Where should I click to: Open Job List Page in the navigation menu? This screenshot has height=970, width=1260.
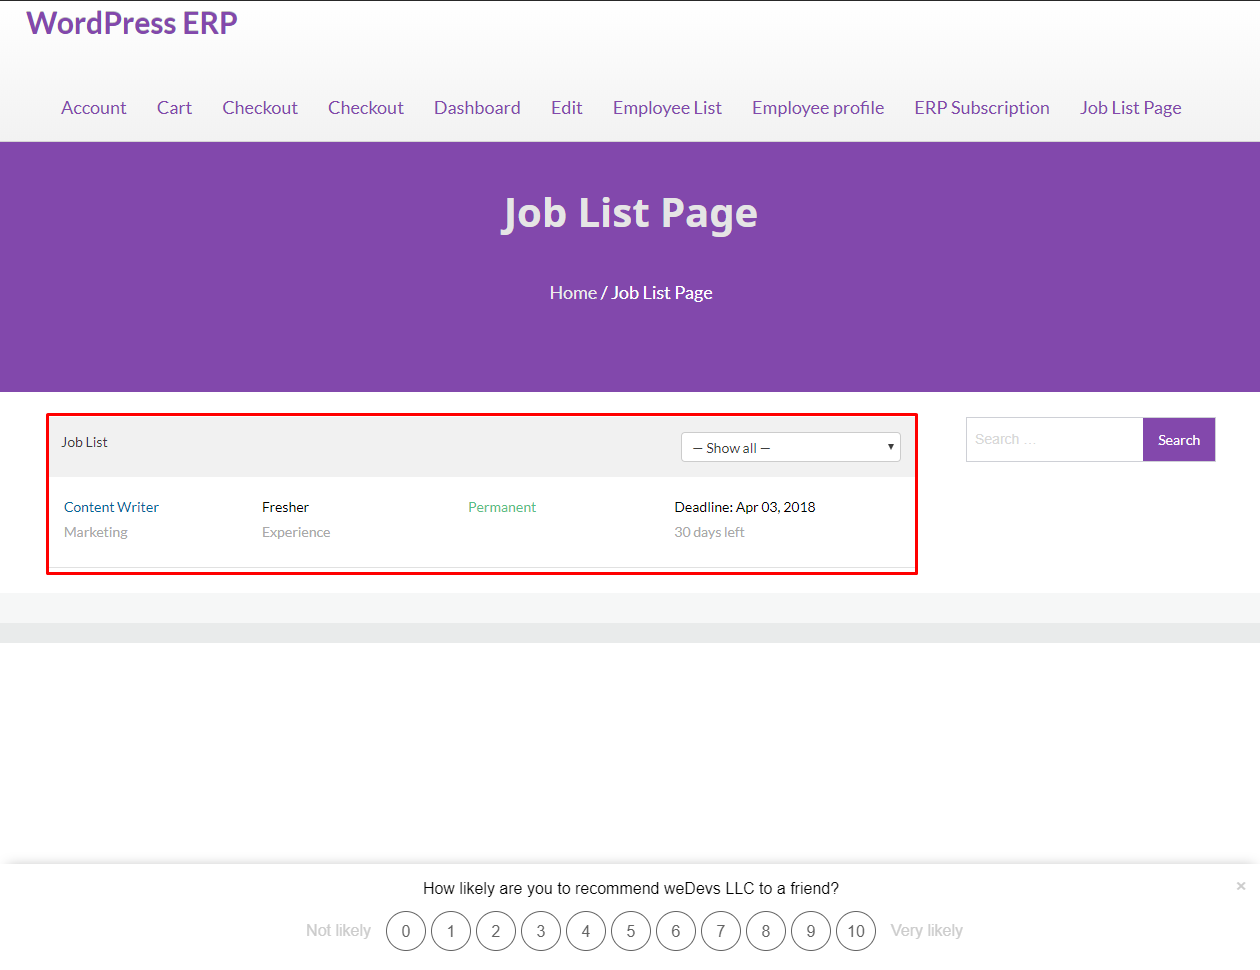coord(1131,108)
